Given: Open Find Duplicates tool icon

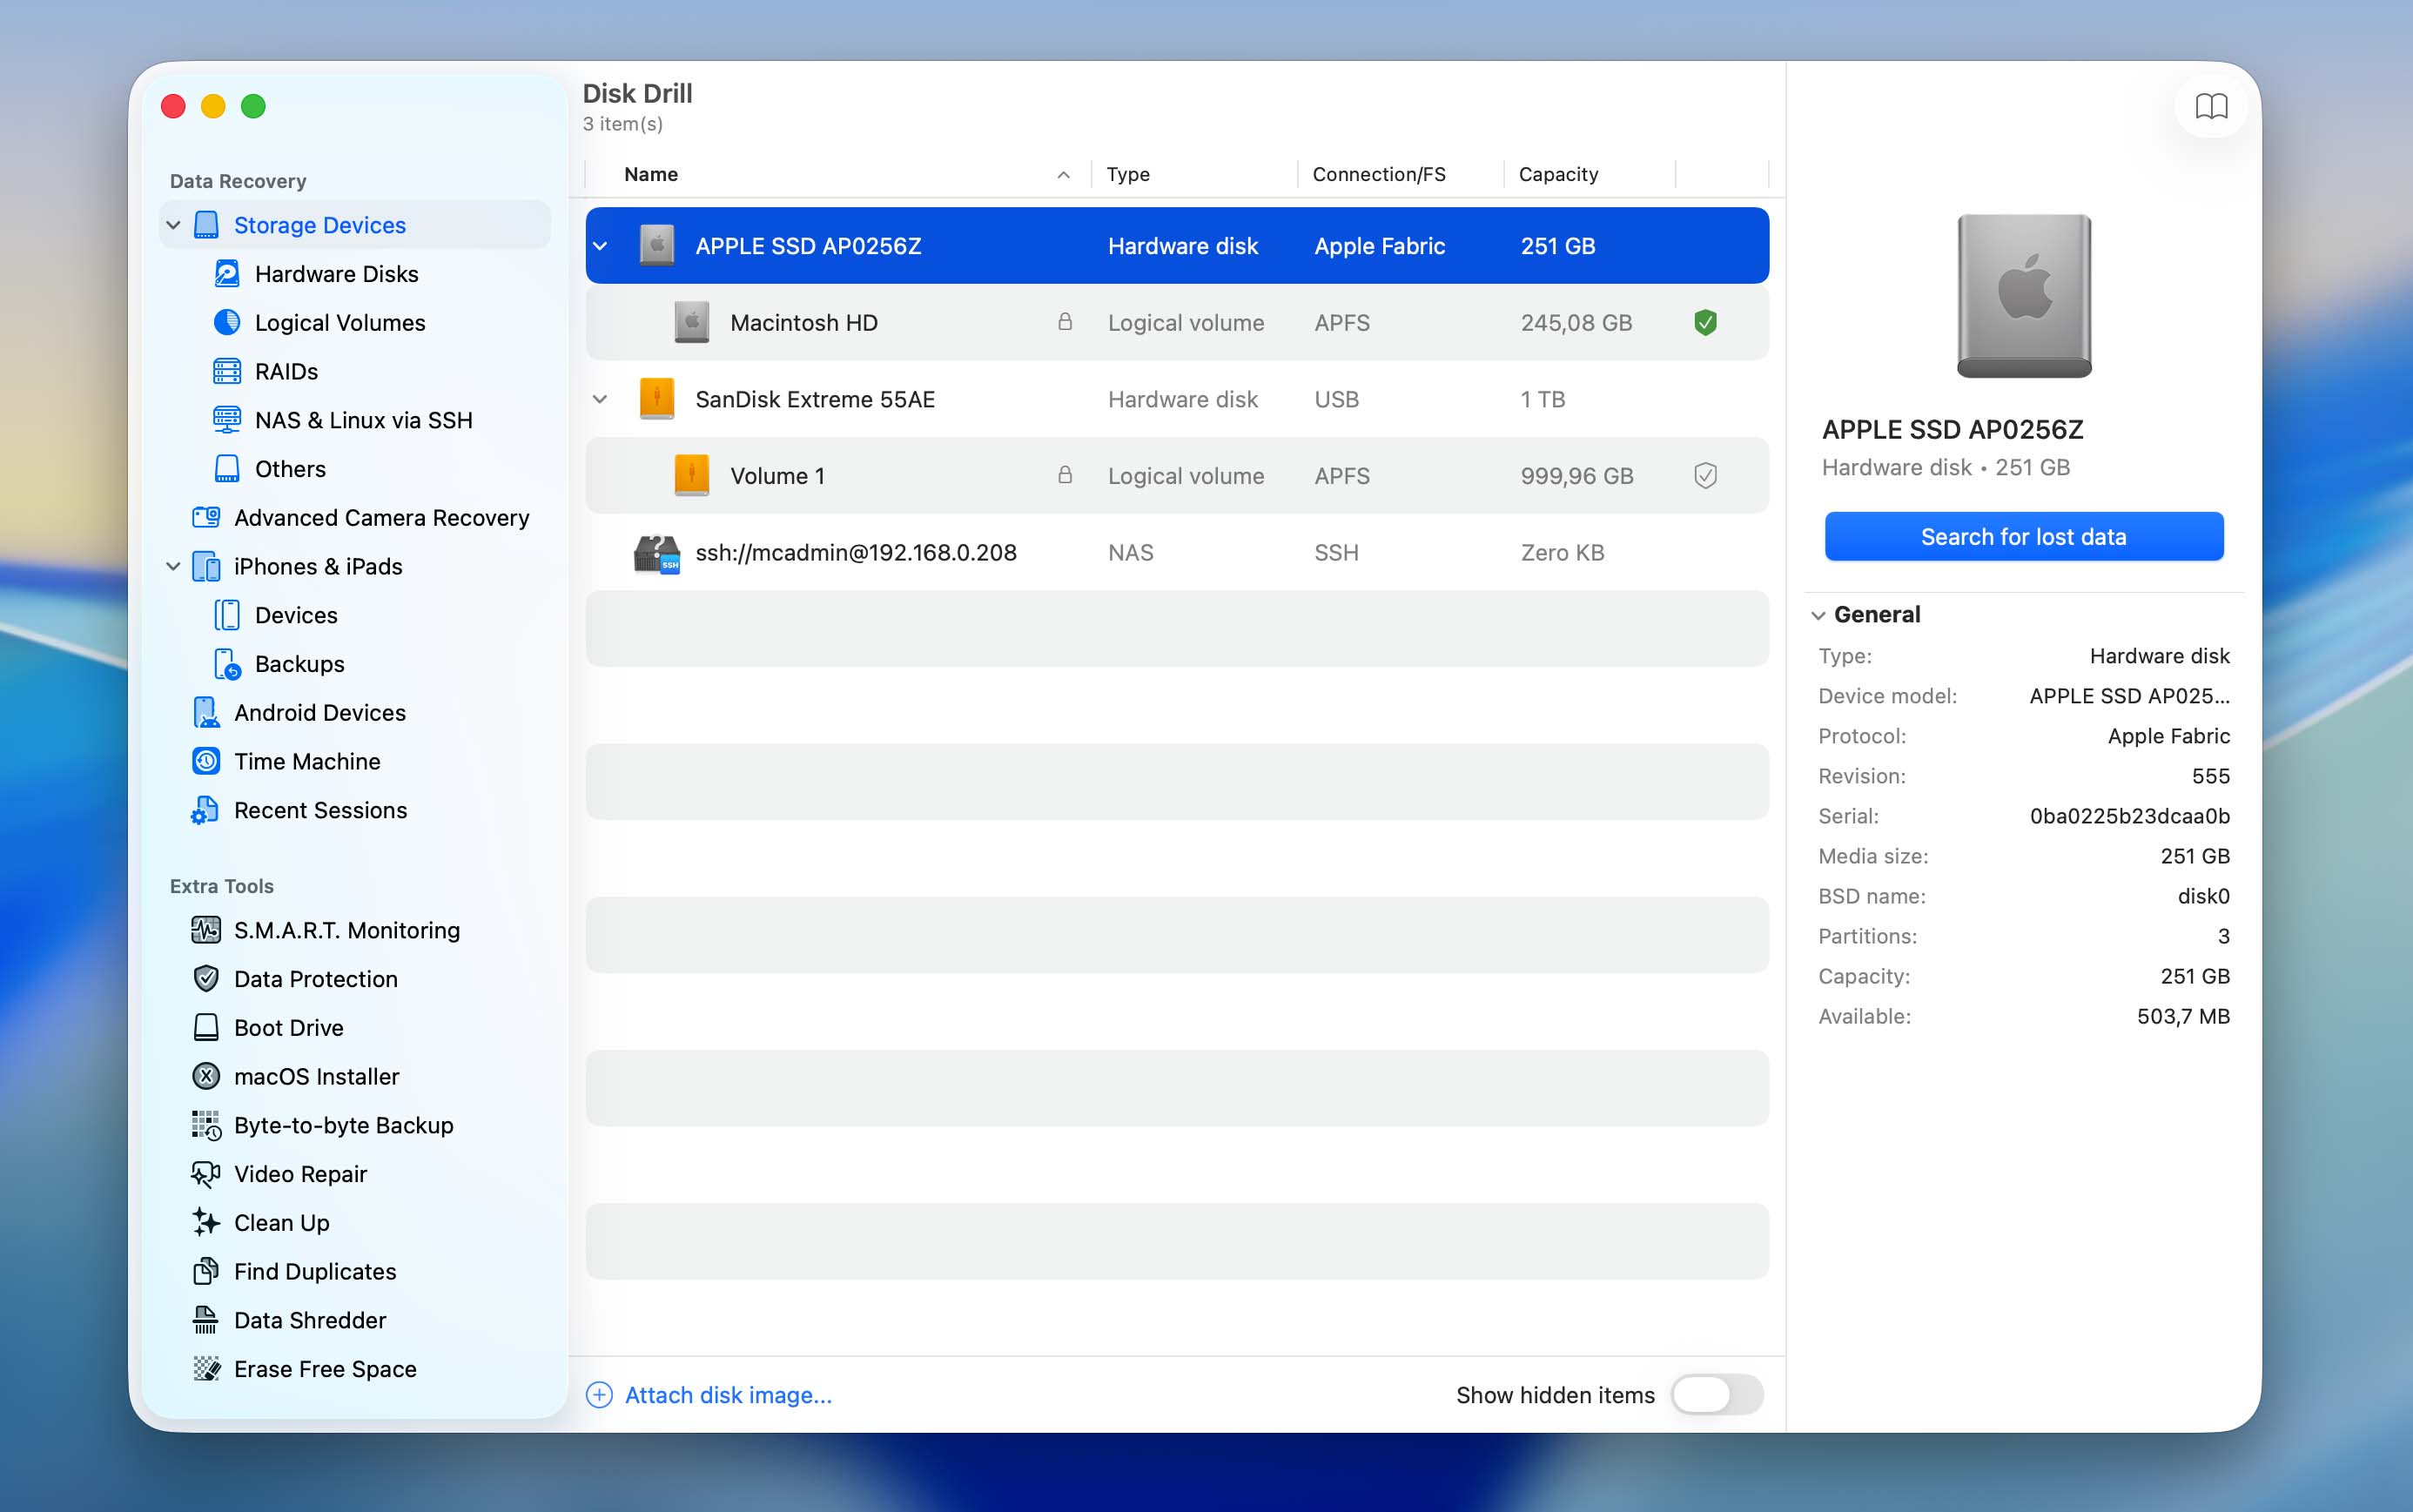Looking at the screenshot, I should 206,1271.
